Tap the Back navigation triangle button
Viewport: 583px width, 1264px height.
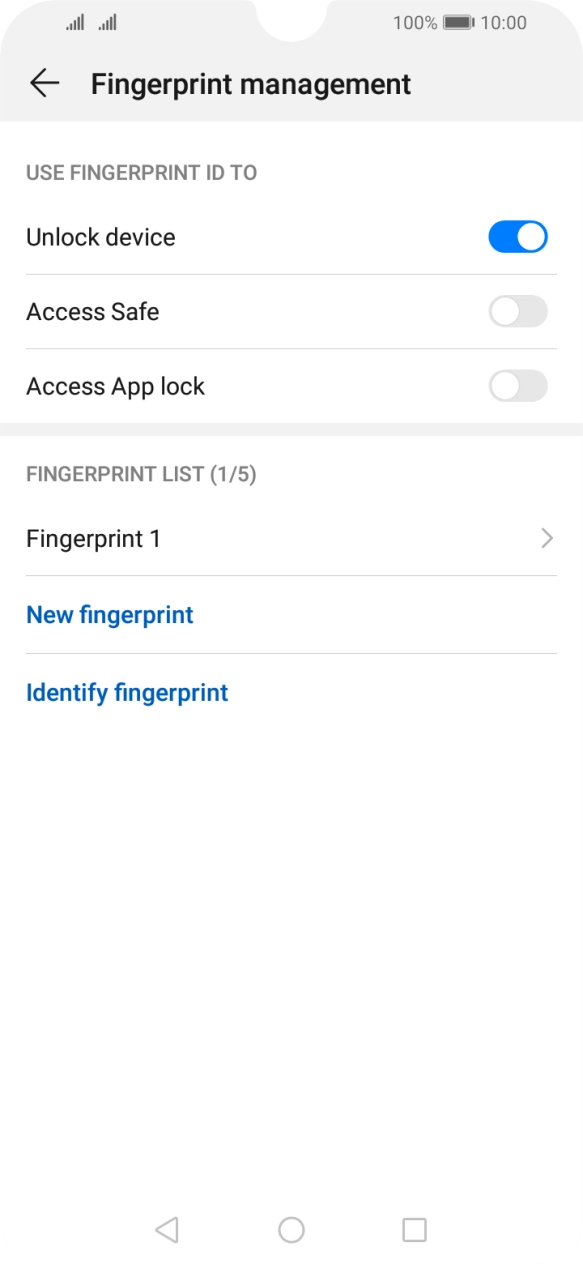click(166, 1229)
